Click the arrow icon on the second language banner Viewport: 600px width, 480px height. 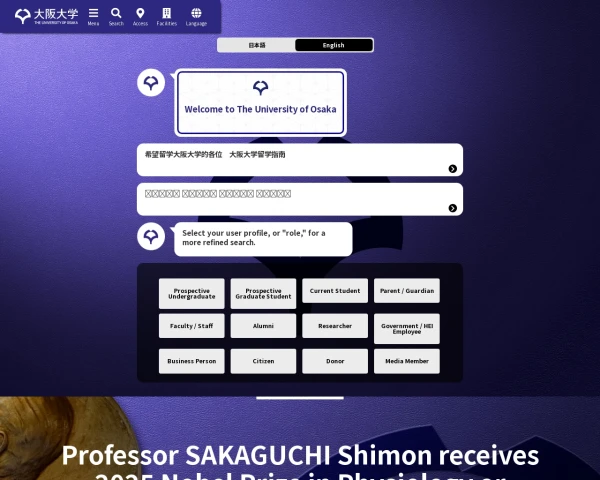(x=453, y=208)
